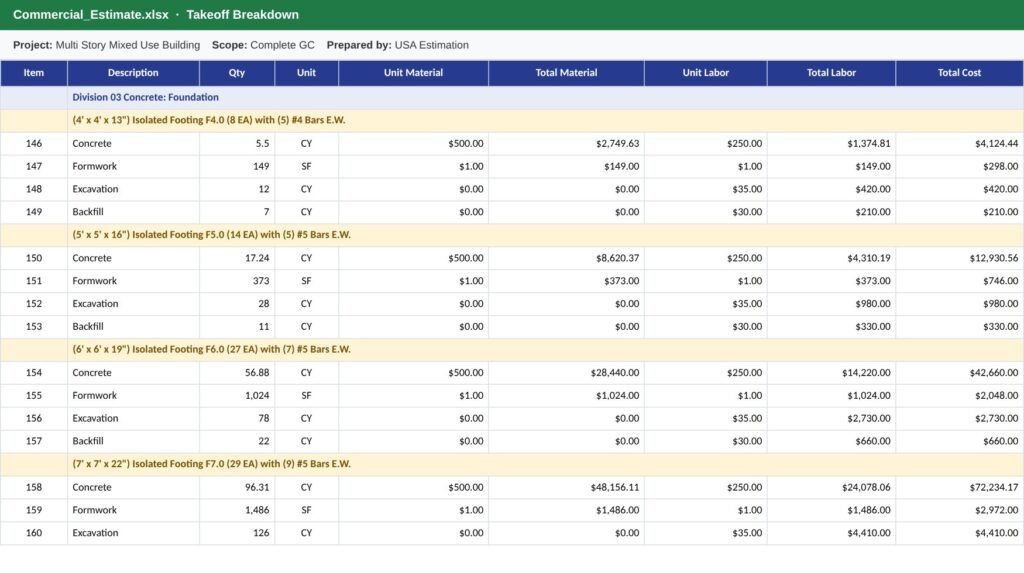Click the Item column header
This screenshot has height=573, width=1024.
click(x=34, y=73)
